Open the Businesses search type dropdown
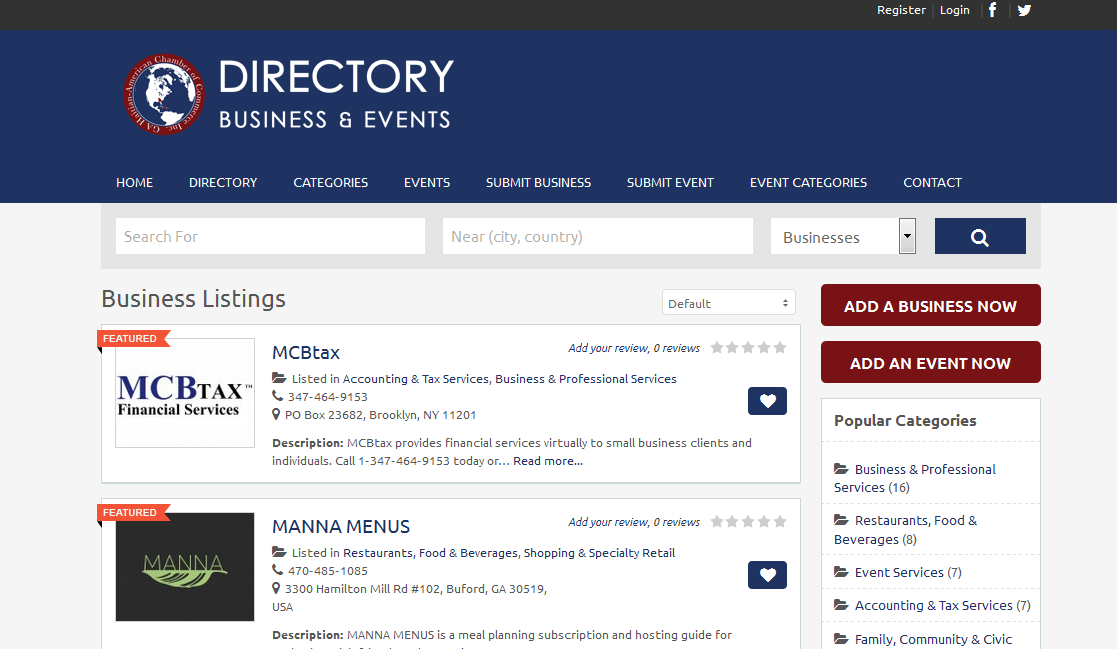The height and width of the screenshot is (649, 1117). (842, 237)
